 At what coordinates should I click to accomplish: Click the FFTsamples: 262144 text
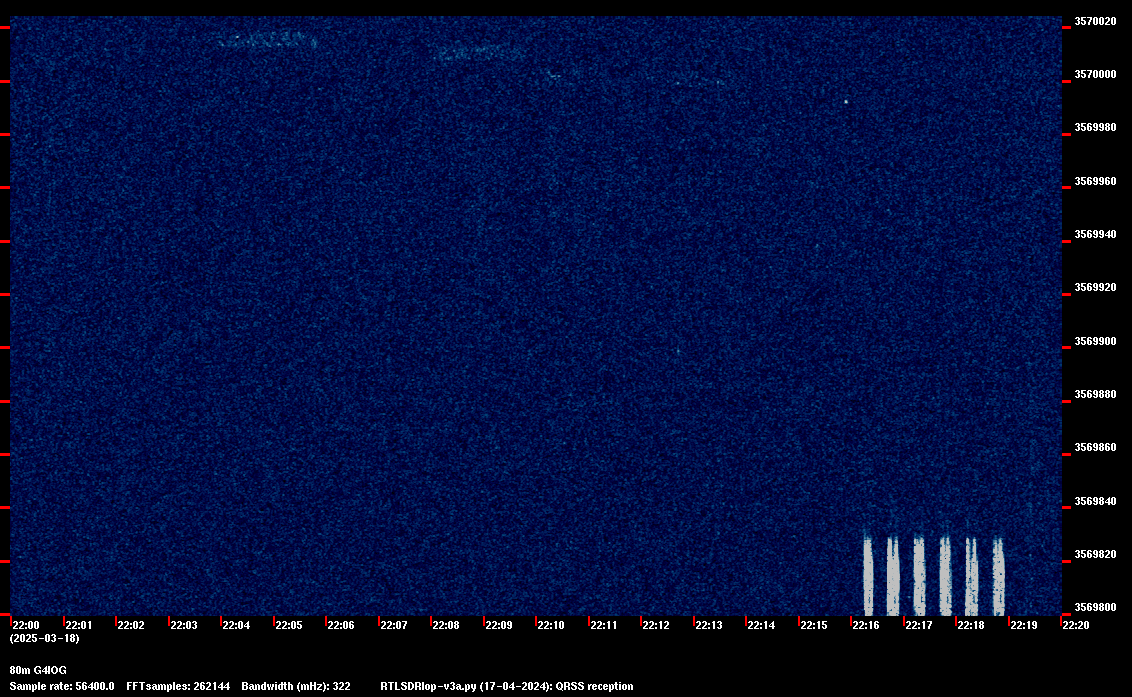coord(178,686)
